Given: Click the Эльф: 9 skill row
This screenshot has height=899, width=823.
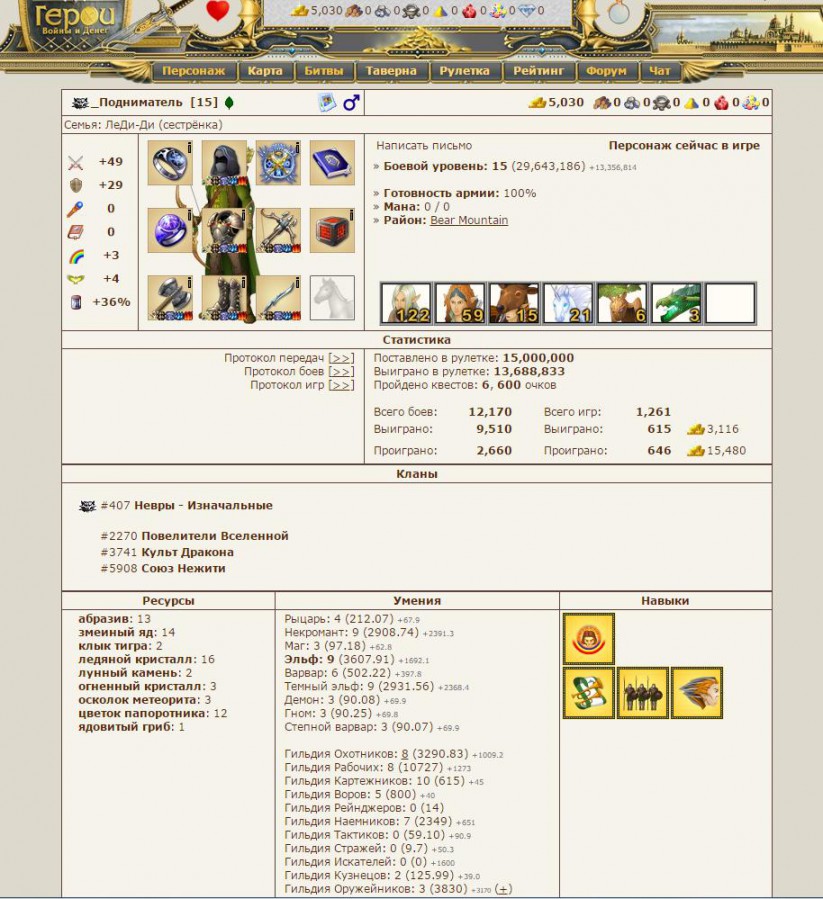Looking at the screenshot, I should point(357,659).
